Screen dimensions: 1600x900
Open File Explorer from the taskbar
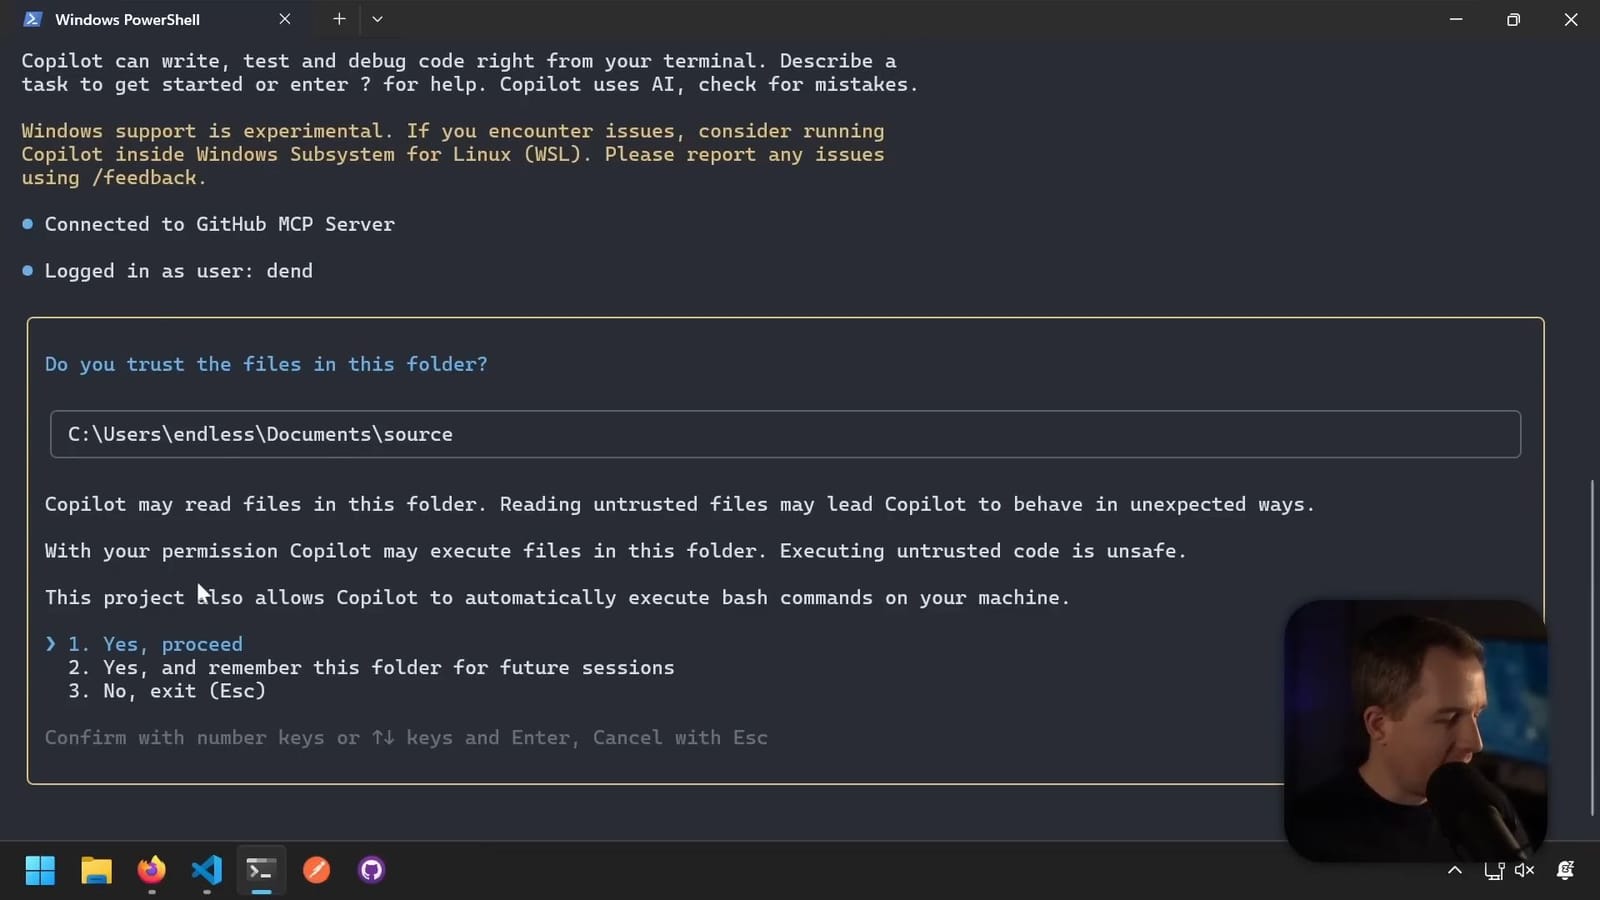click(96, 870)
